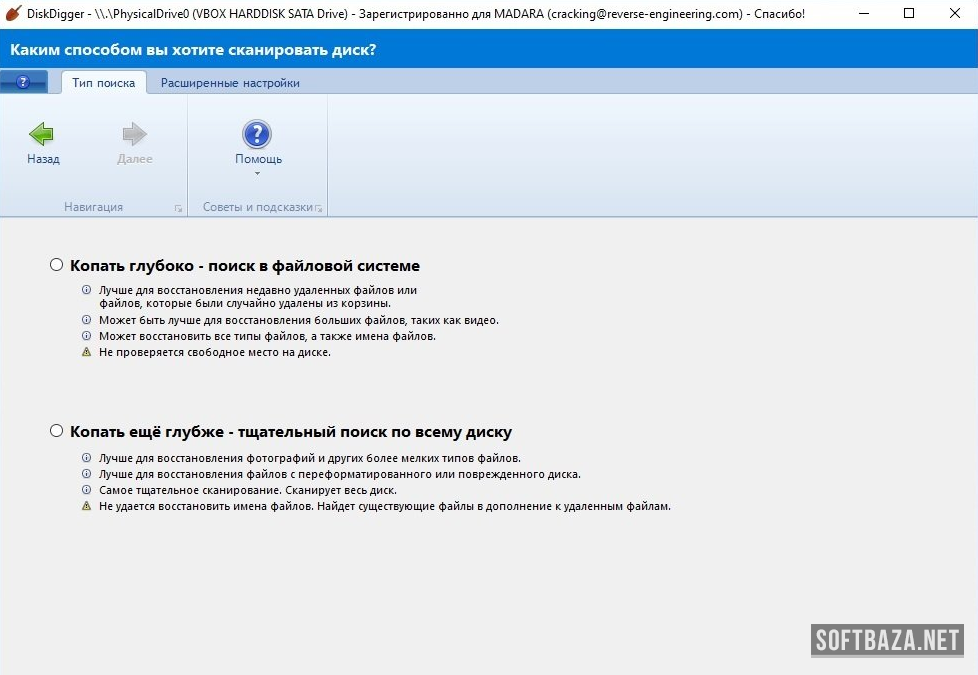Viewport: 978px width, 675px height.
Task: Minimize the DiskDigger window
Action: click(863, 14)
